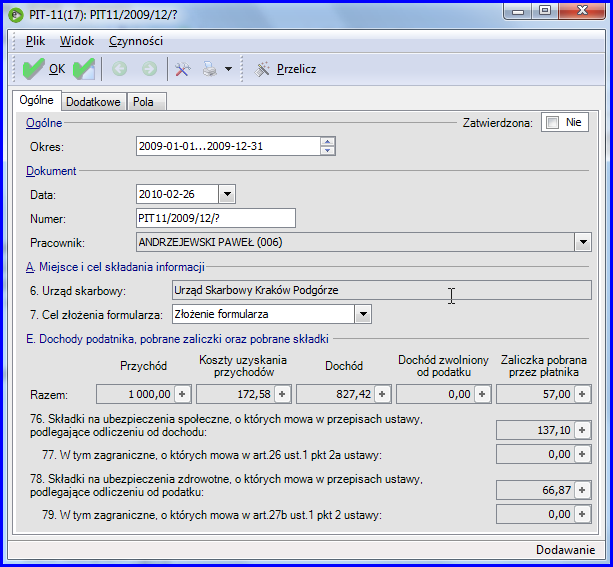Click plus button for field 76 value 137,10

[582, 430]
